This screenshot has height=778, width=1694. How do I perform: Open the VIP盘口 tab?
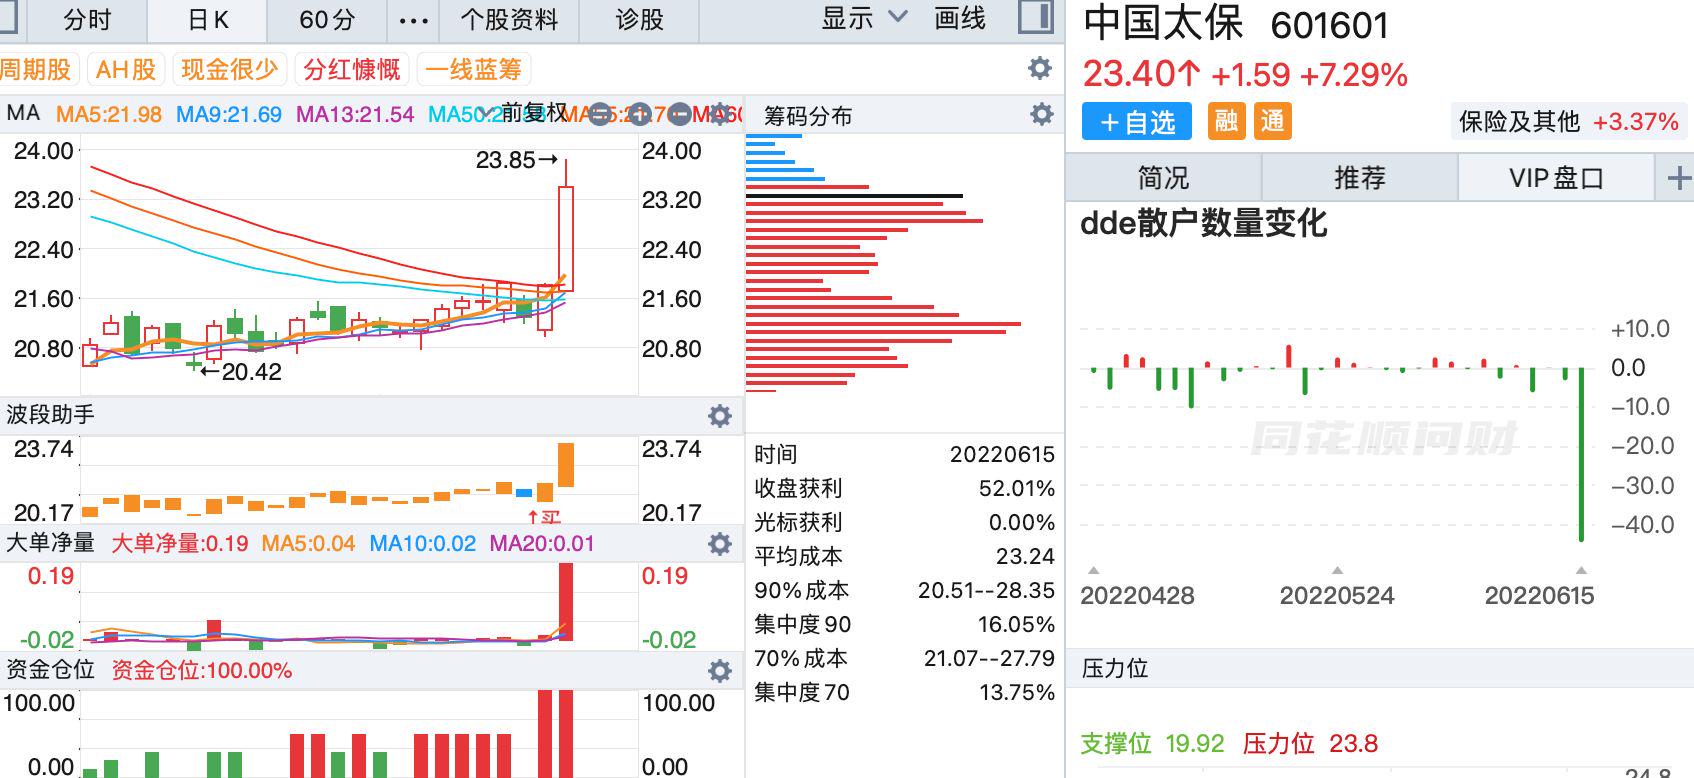[x=1557, y=178]
